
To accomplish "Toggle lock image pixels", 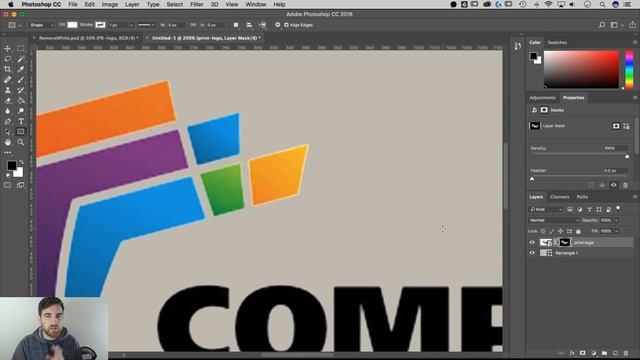I will 552,231.
